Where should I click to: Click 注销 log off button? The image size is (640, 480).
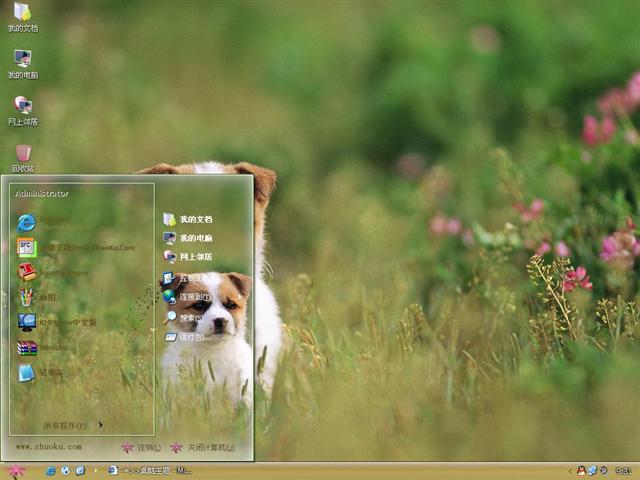tap(141, 448)
